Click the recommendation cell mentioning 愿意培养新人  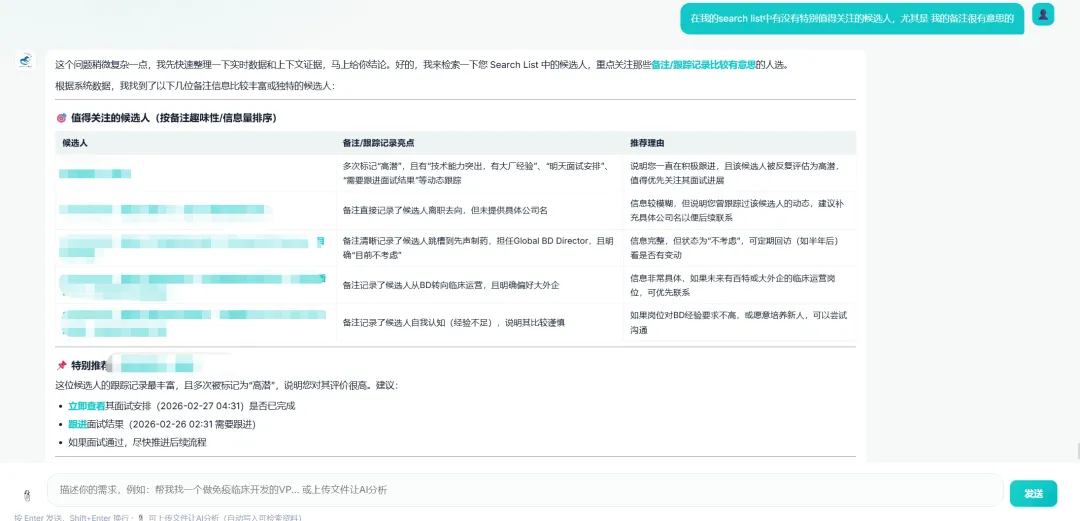(738, 323)
